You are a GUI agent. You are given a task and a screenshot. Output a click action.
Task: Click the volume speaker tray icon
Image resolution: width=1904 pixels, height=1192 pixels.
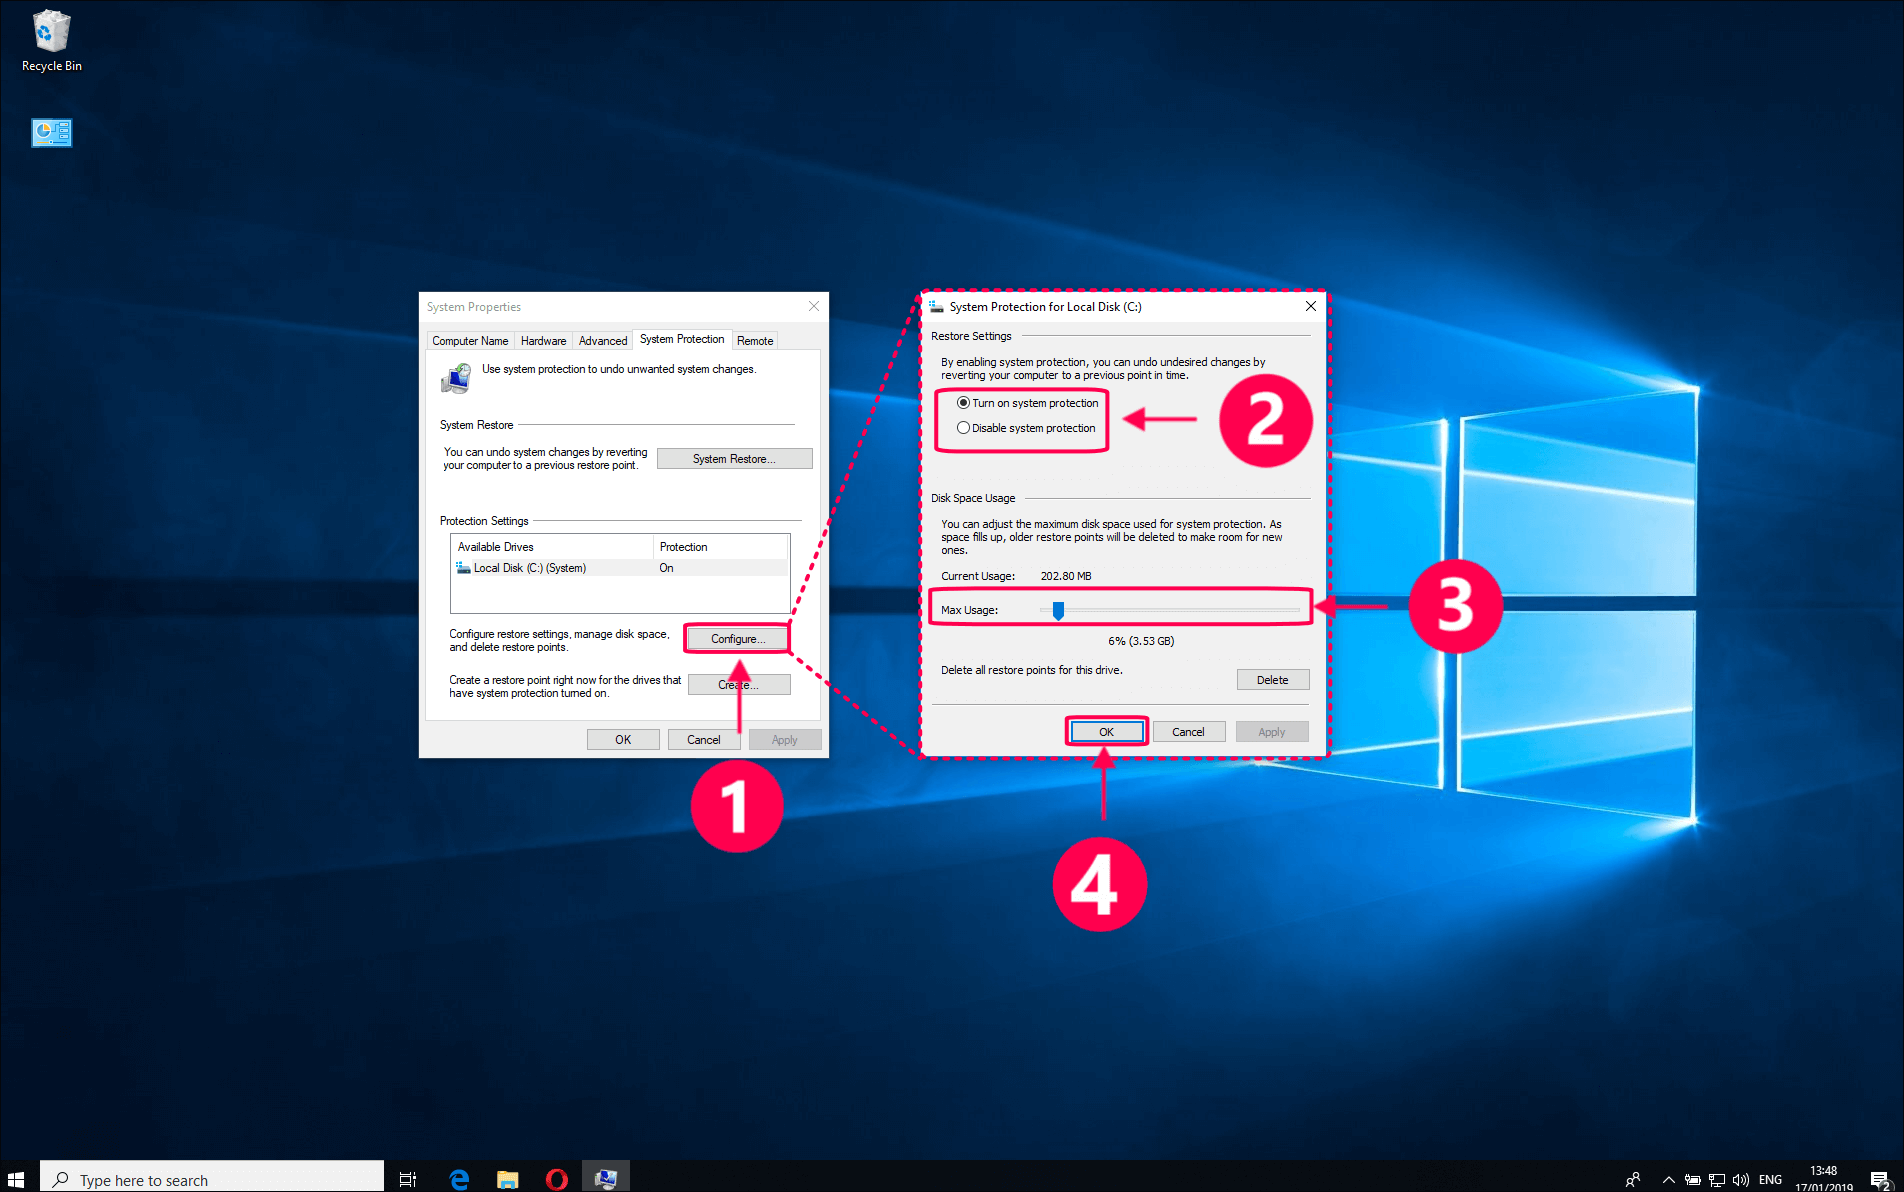pyautogui.click(x=1740, y=1177)
